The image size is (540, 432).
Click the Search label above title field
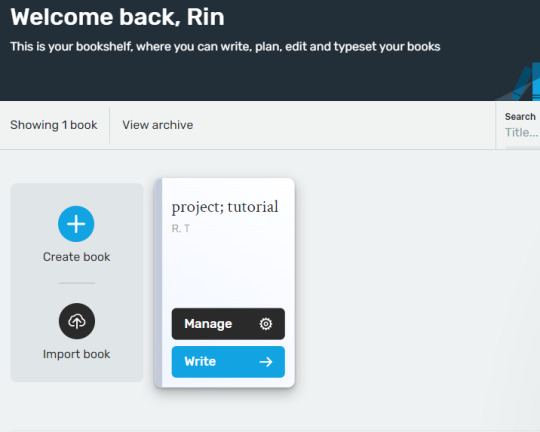(x=520, y=117)
